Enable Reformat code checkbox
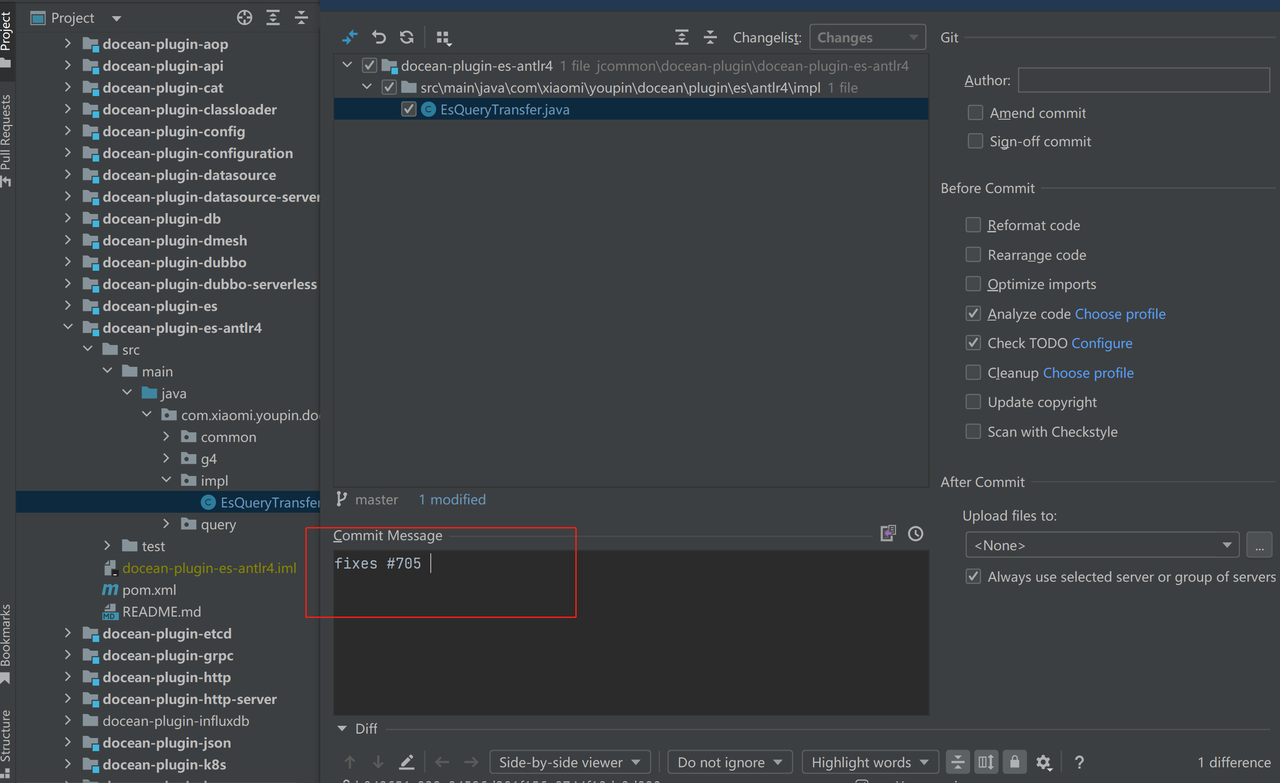The image size is (1280, 783). pos(973,225)
